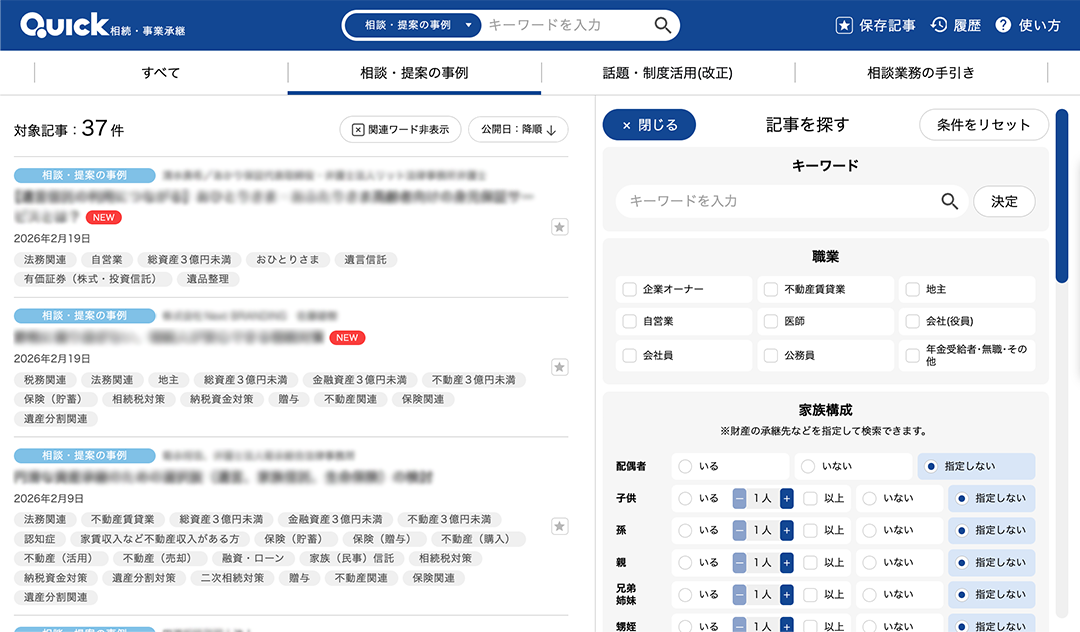Open the 相談業務の手引き tab
Screen dimensions: 1080x632
(920, 73)
